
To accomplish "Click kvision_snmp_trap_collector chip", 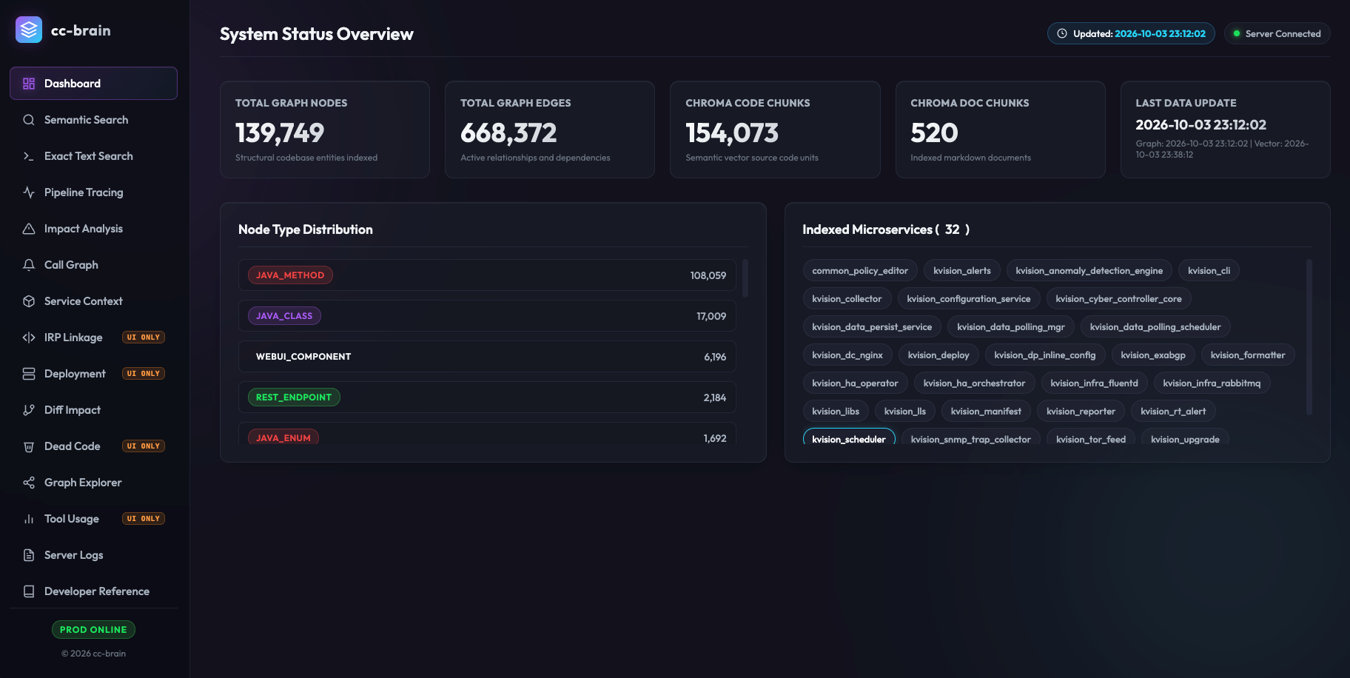I will coord(970,439).
